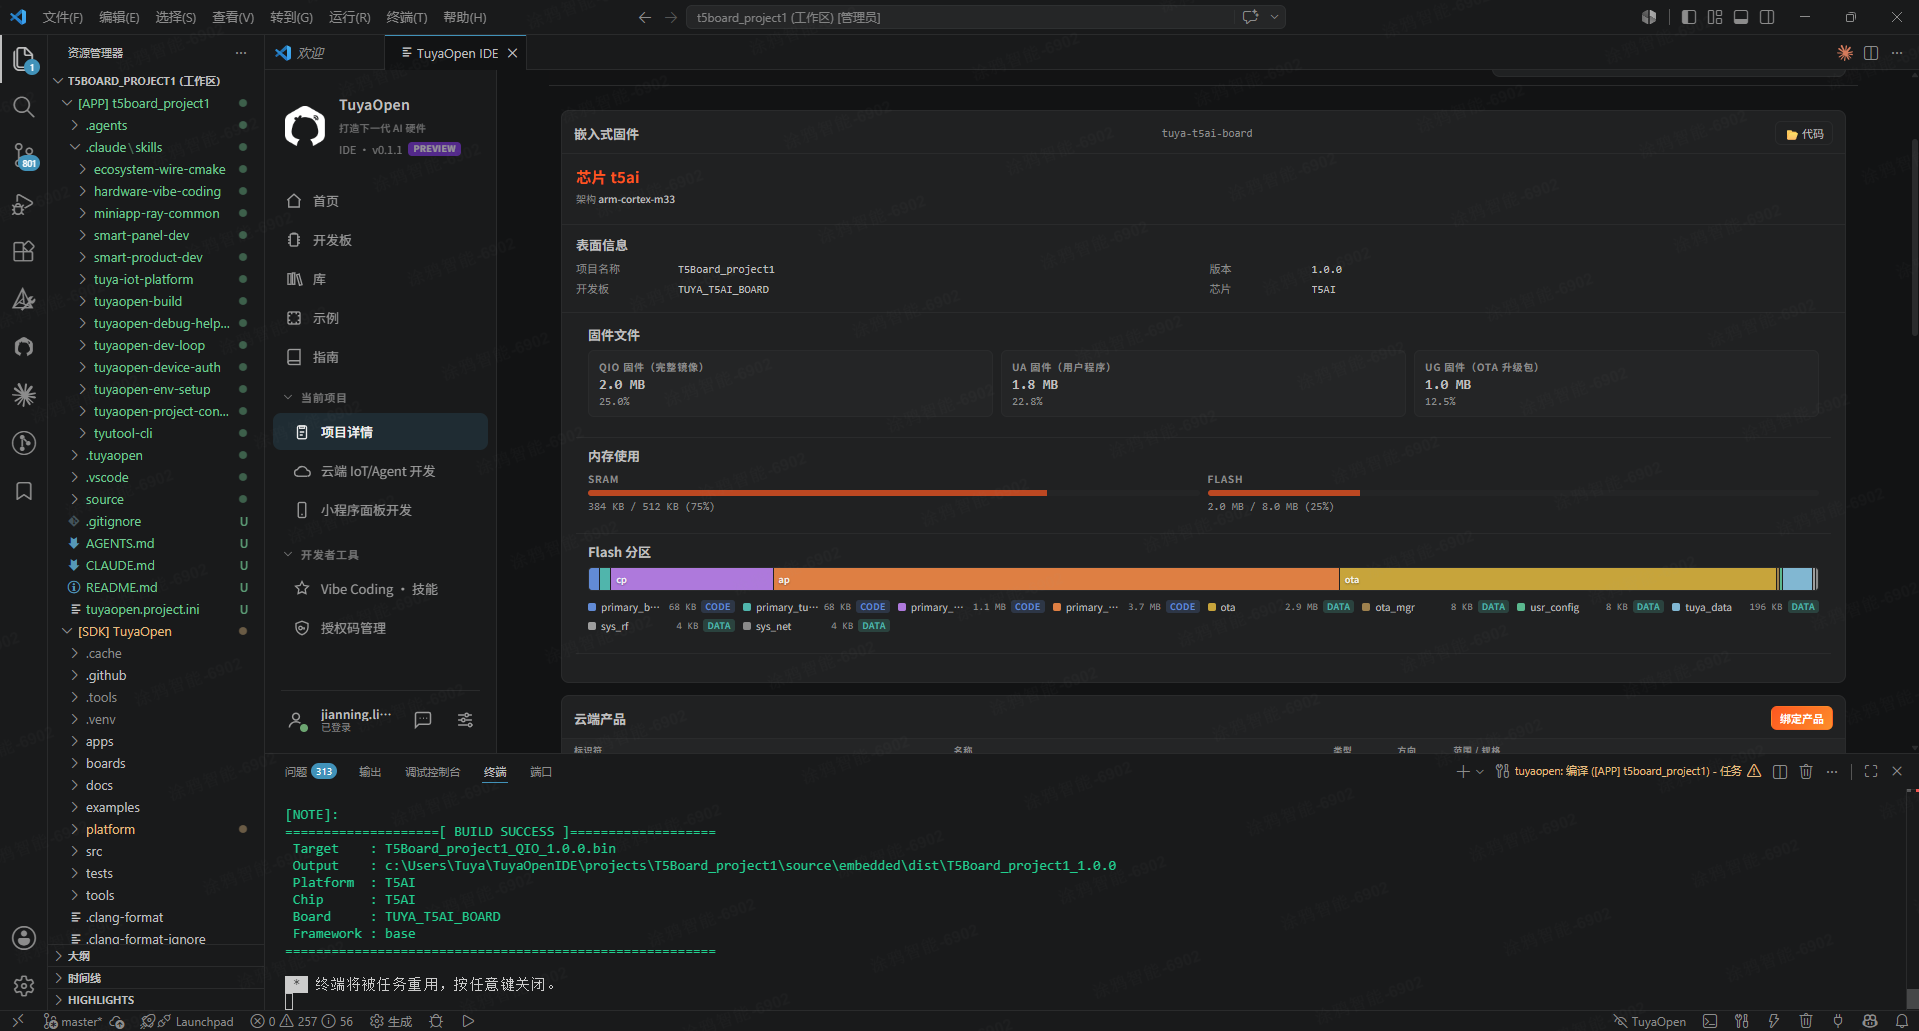
Task: Add a new terminal with plus icon
Action: (1463, 771)
